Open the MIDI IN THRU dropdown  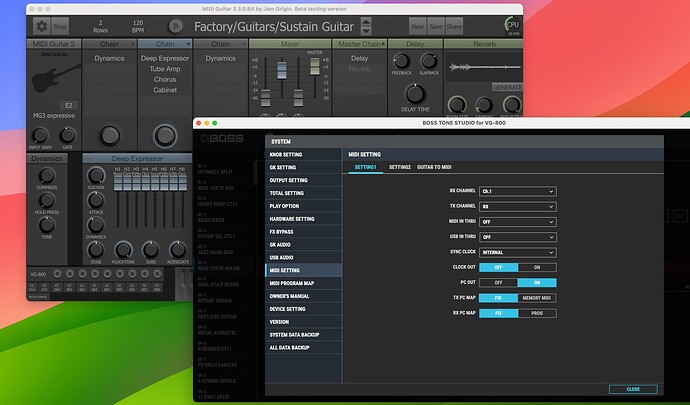pos(518,222)
